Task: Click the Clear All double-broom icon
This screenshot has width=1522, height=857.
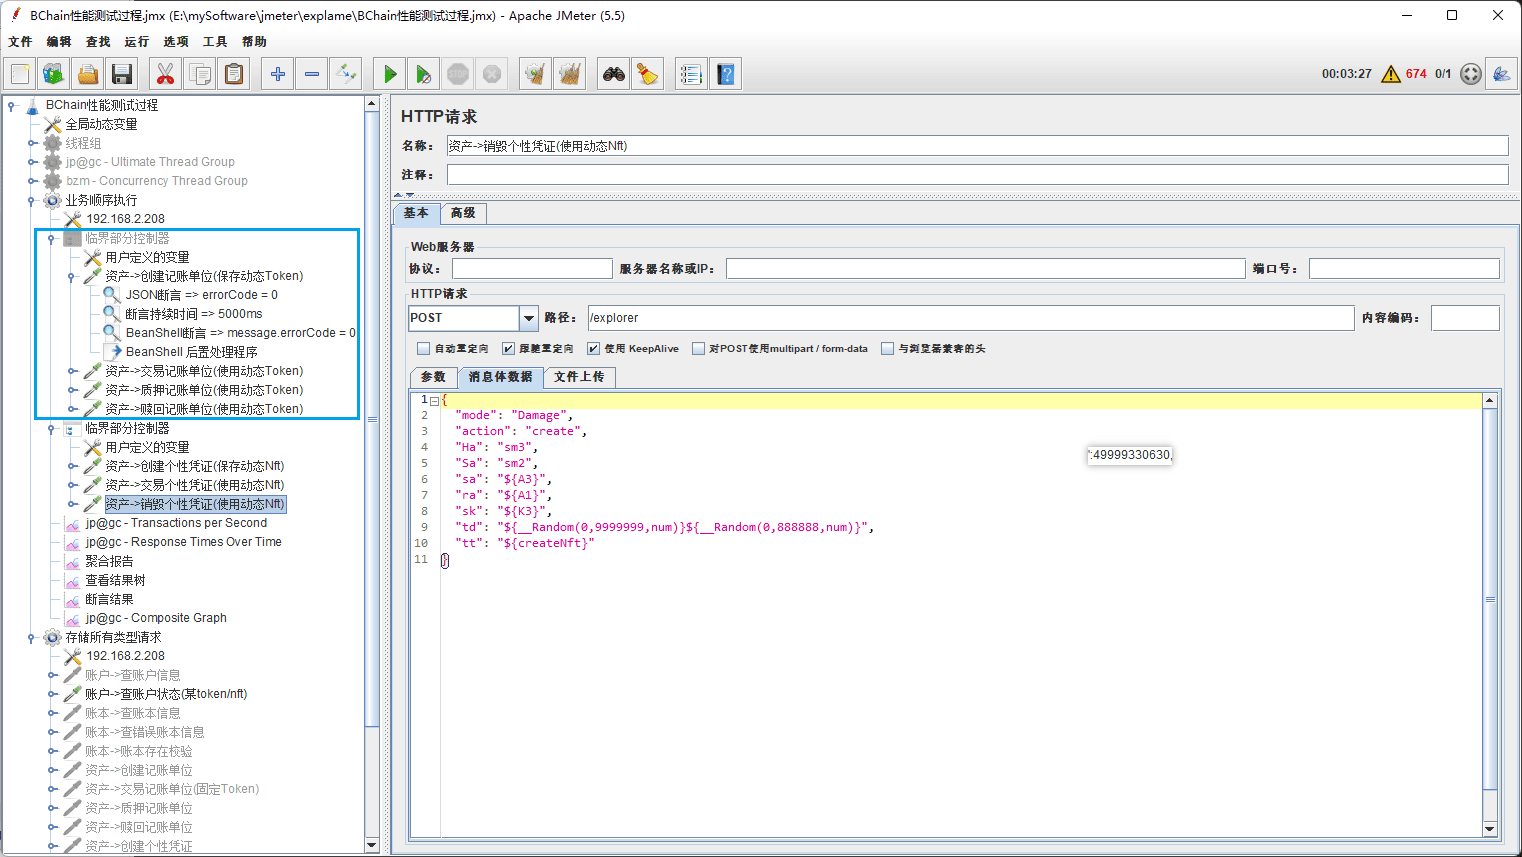Action: (x=570, y=74)
